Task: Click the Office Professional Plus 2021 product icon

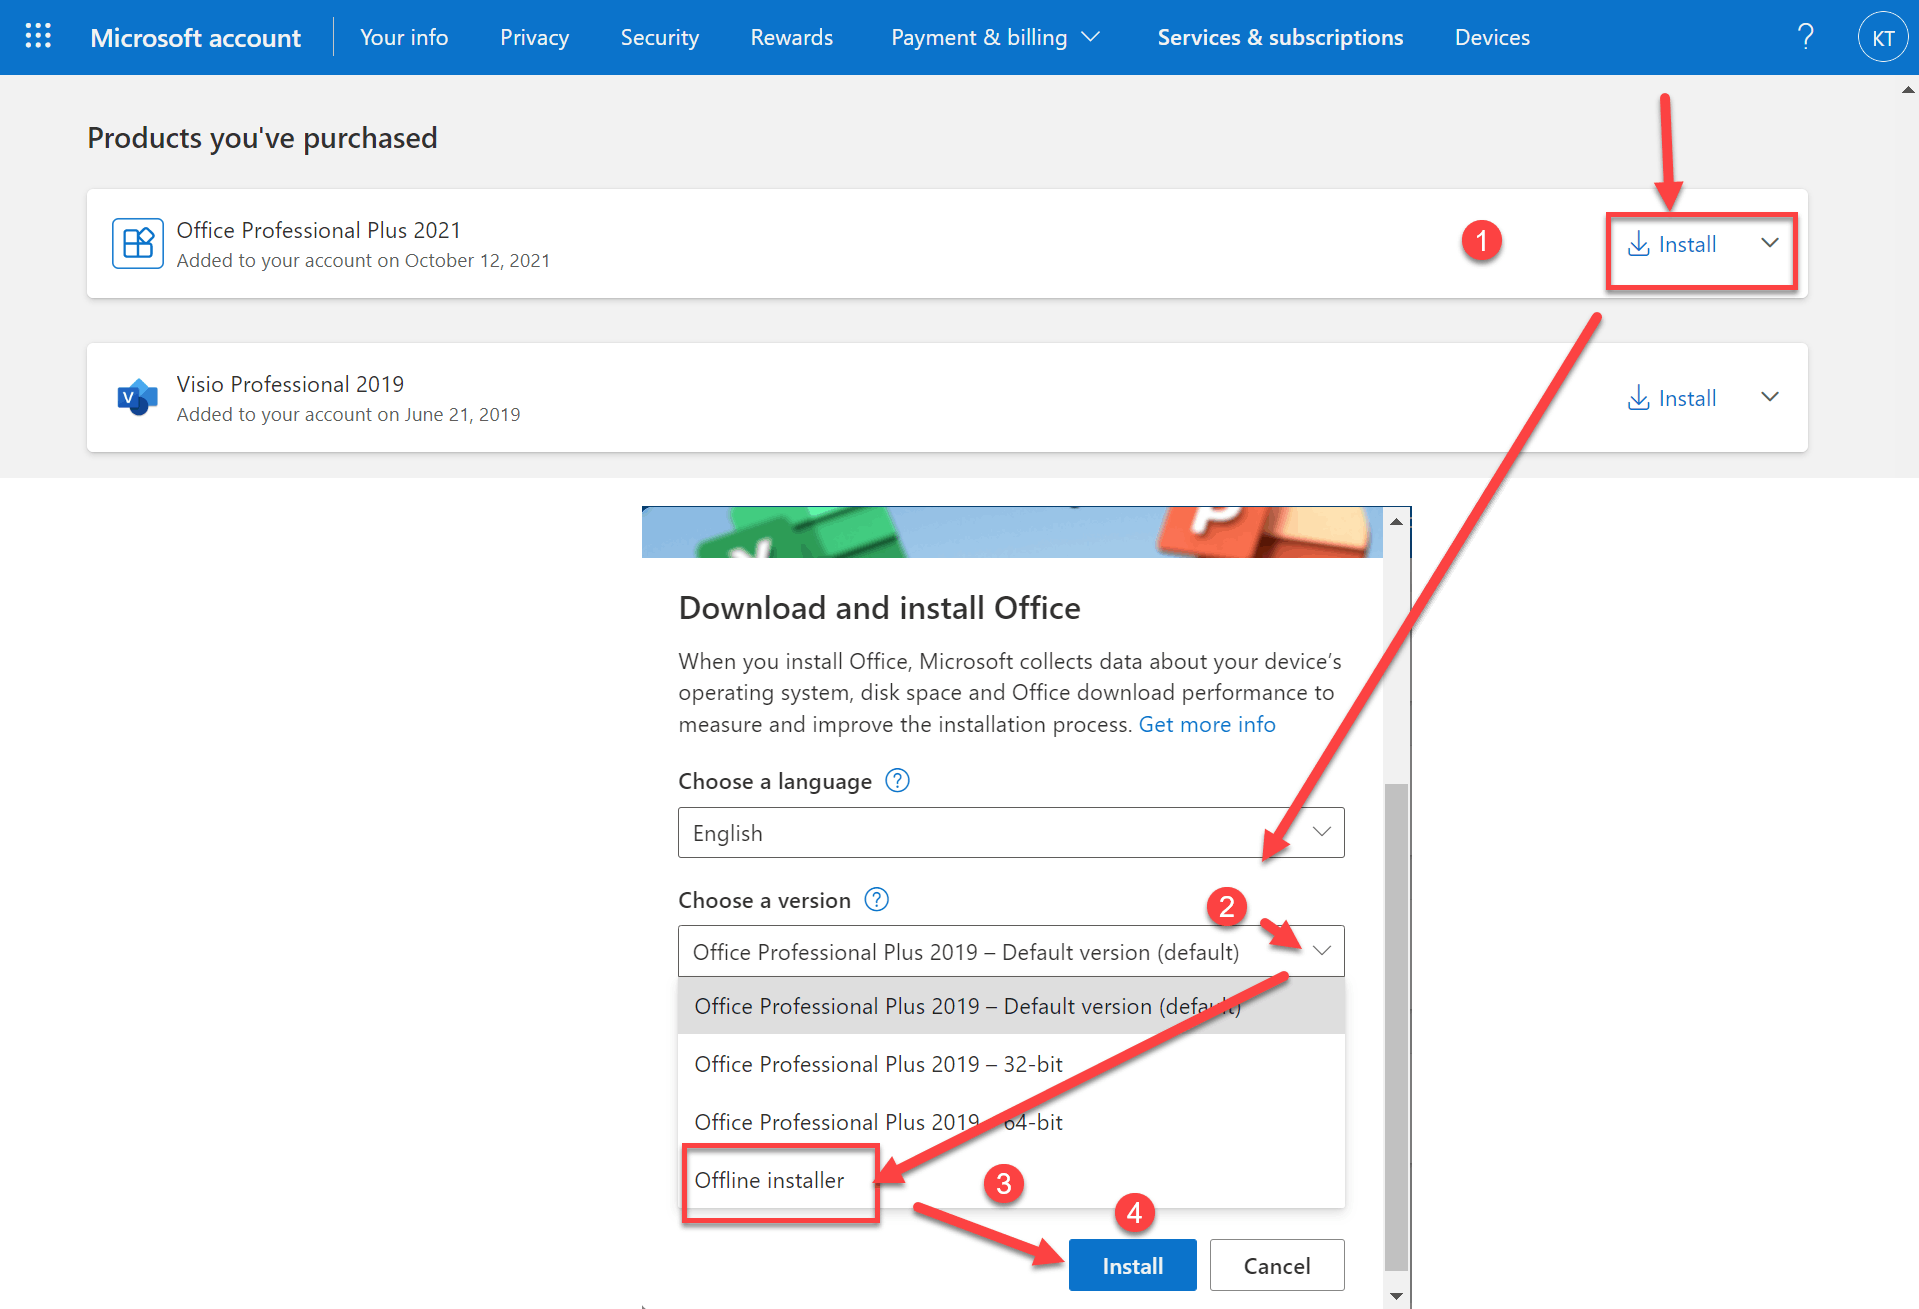Action: coord(138,243)
